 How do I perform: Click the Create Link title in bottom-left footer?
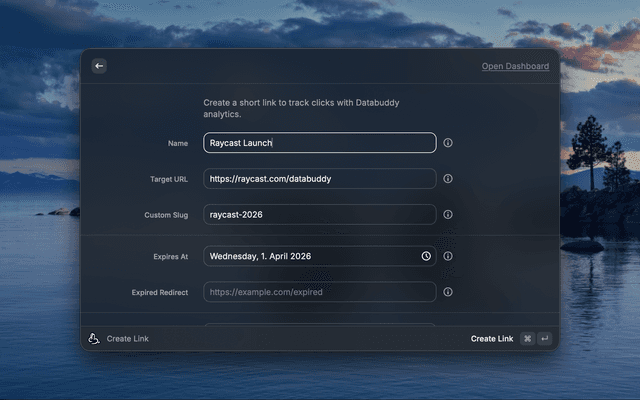(x=127, y=339)
